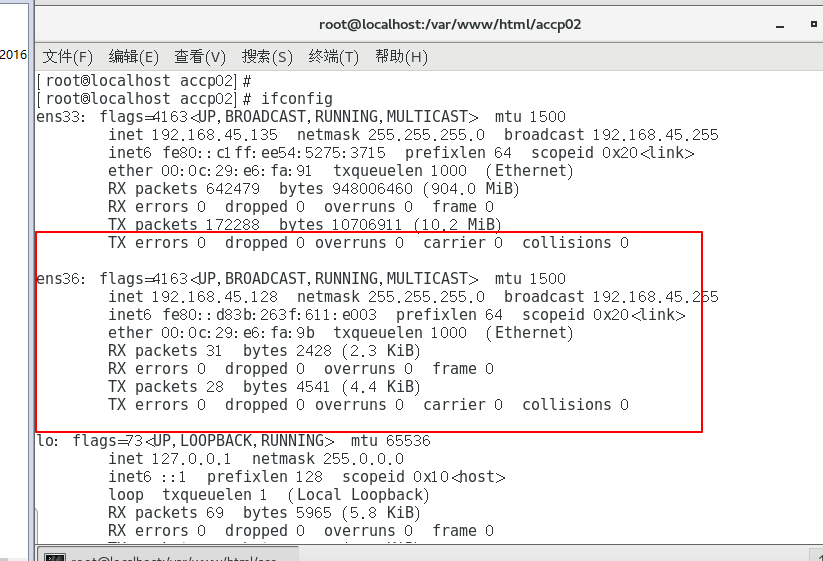Viewport: 823px width, 561px height.
Task: Click (Local Loopback) text
Action: (358, 495)
